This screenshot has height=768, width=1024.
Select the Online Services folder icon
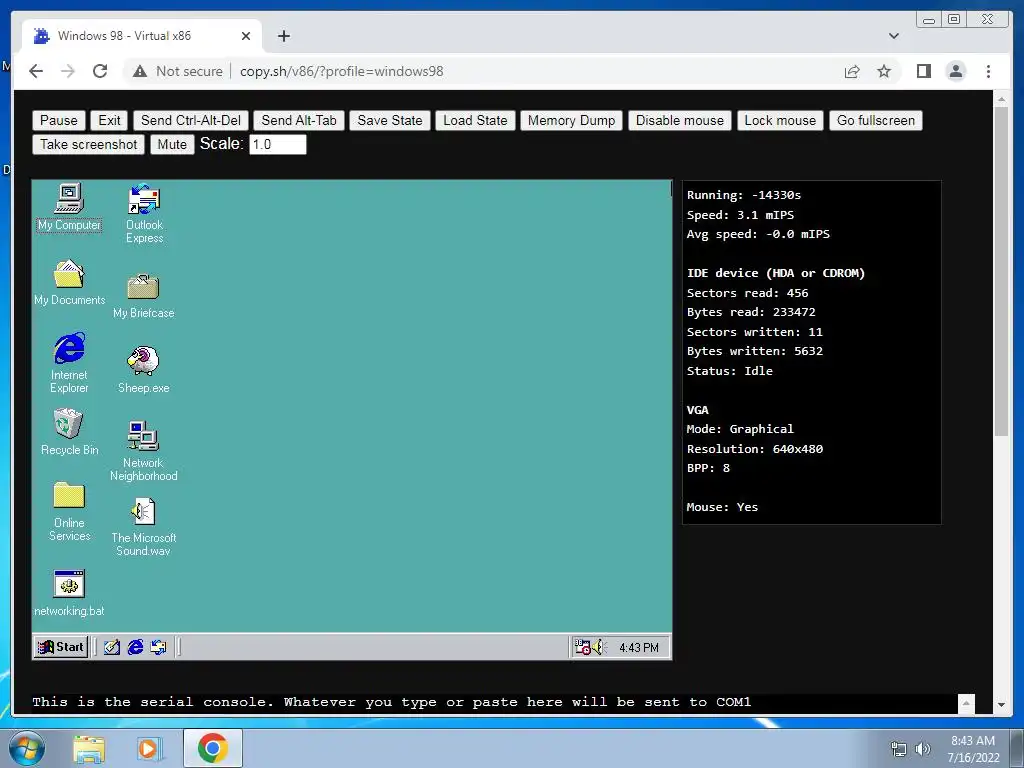69,512
